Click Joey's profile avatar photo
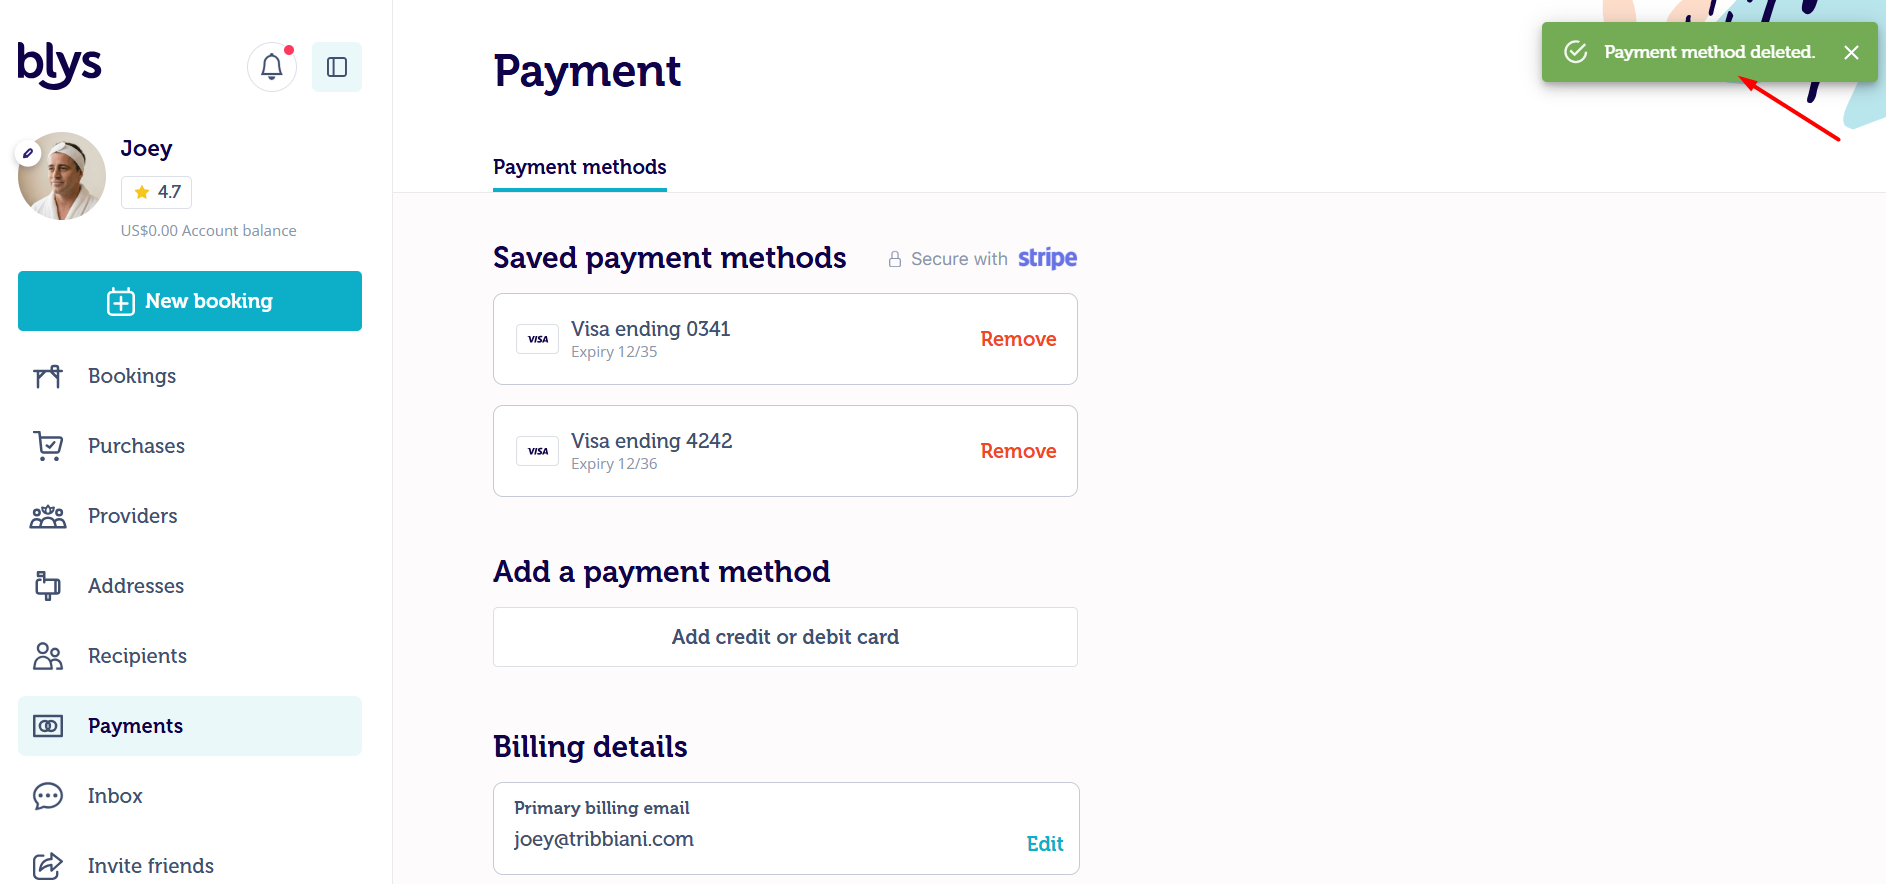1886x884 pixels. pyautogui.click(x=62, y=176)
